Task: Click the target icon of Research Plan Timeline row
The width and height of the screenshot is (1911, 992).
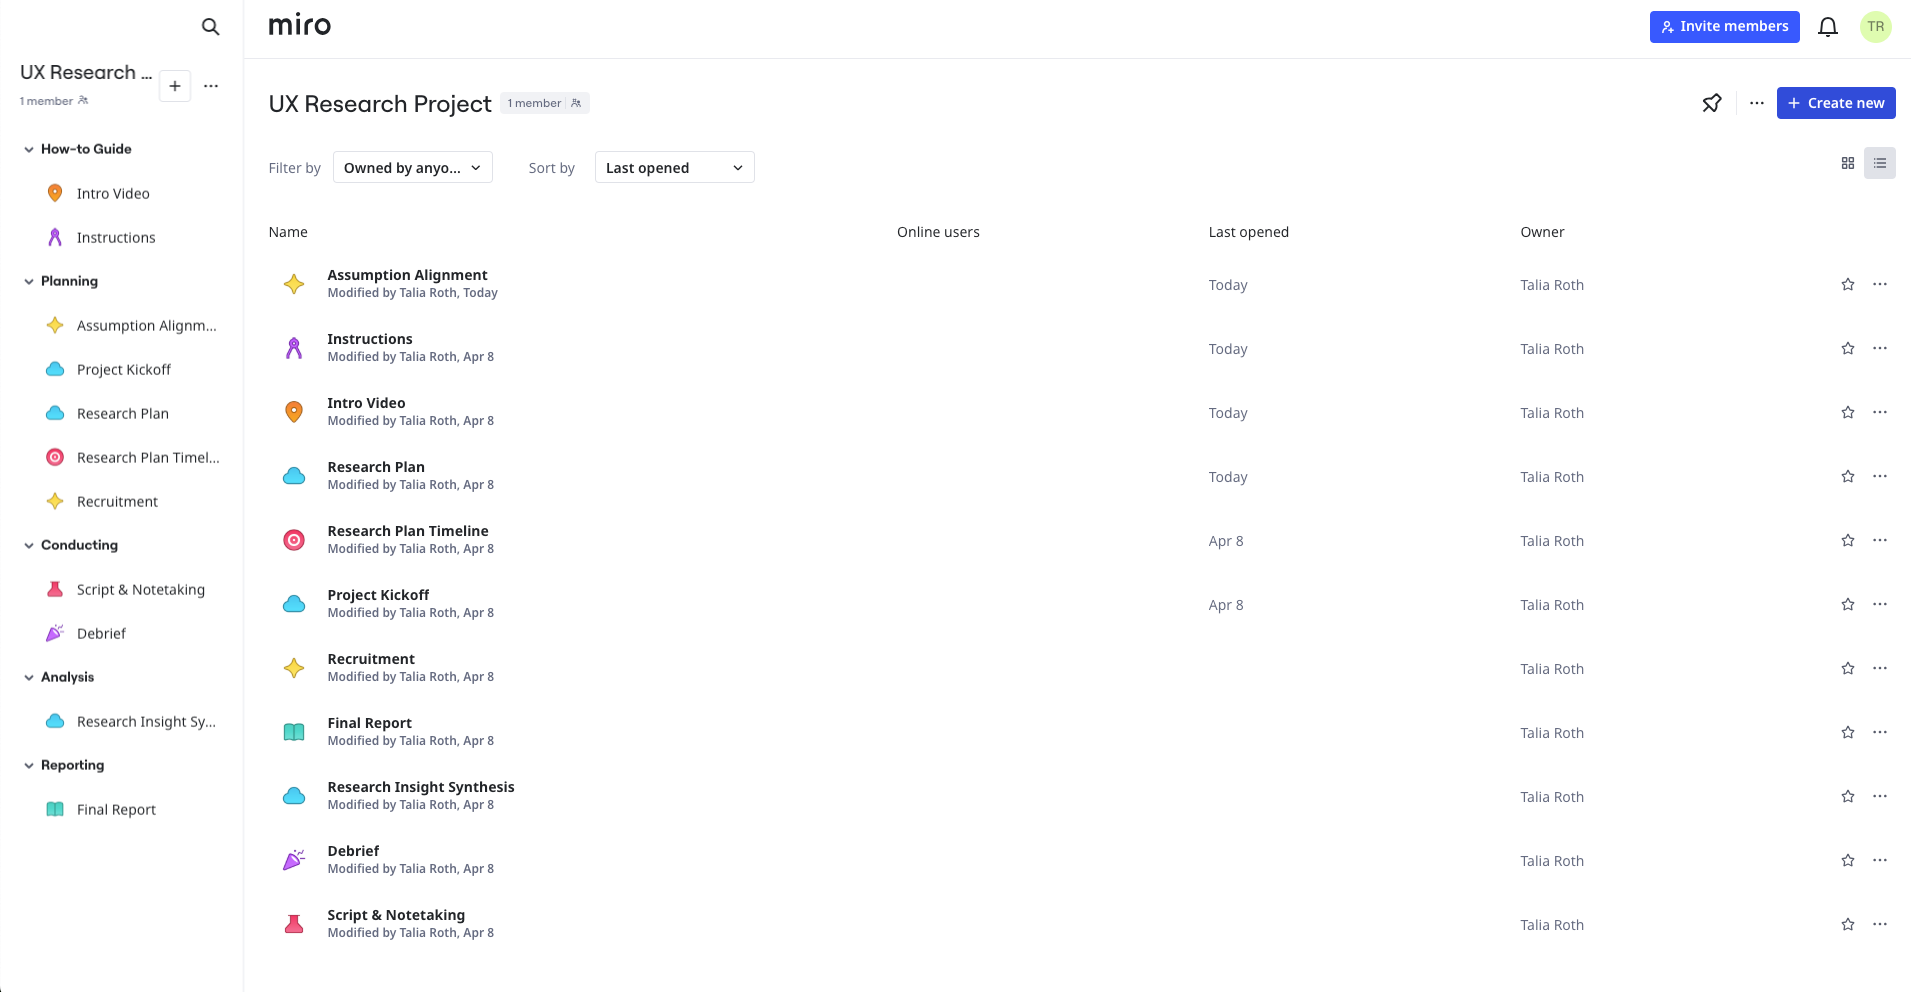Action: [294, 540]
